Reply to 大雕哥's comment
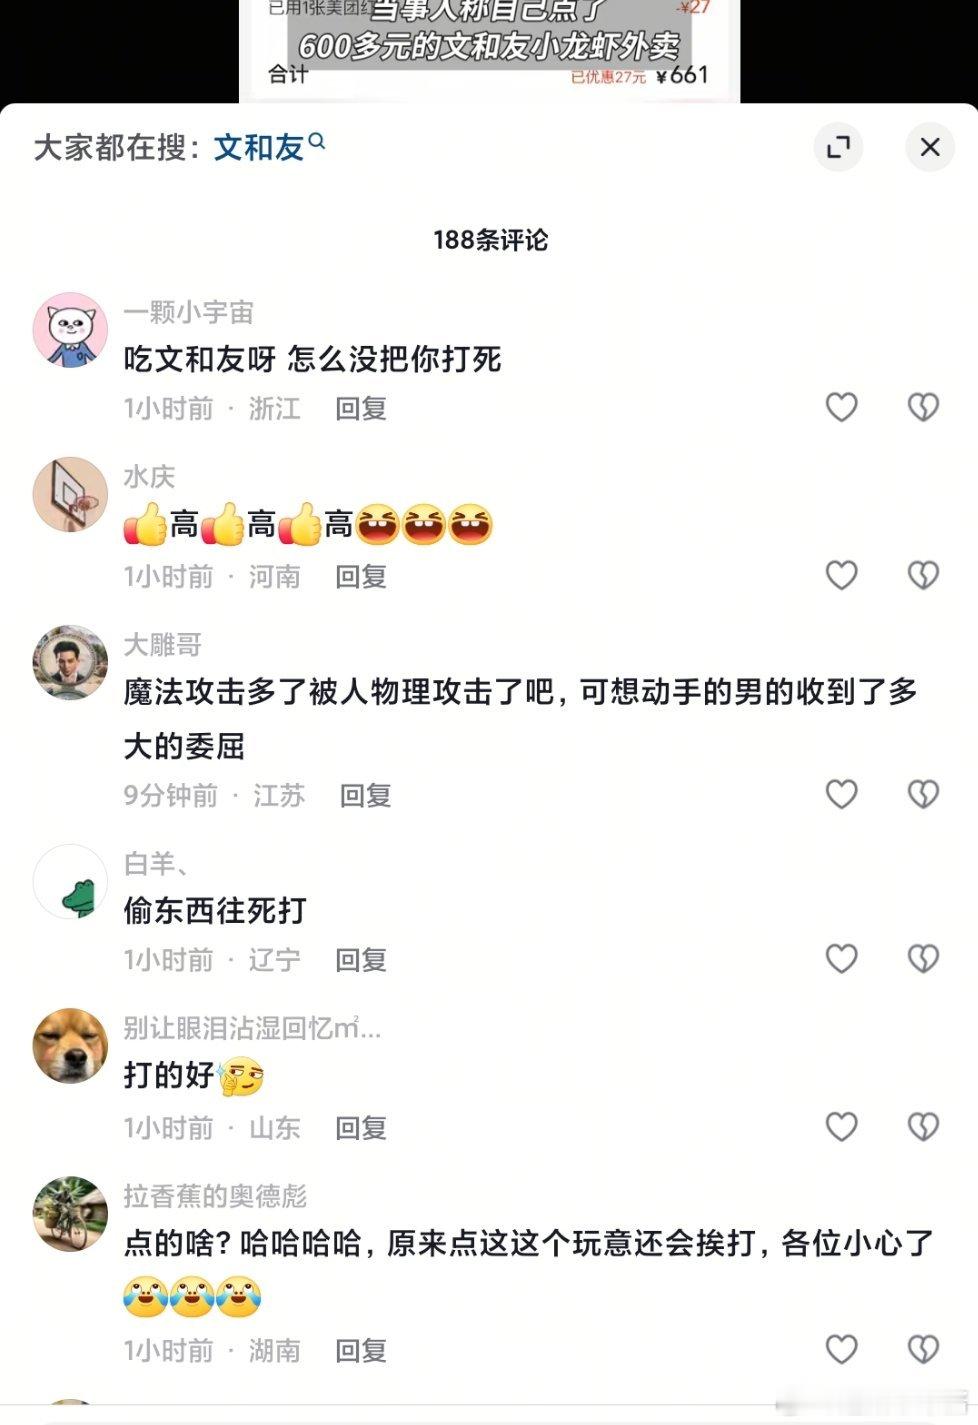This screenshot has width=978, height=1425. pos(365,795)
